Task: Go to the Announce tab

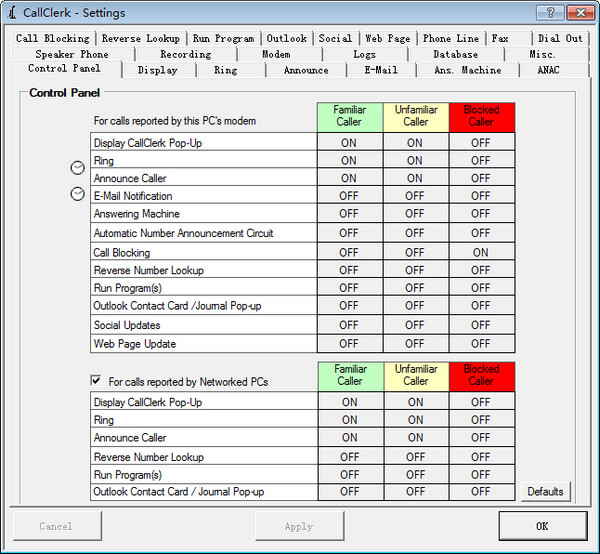Action: tap(306, 70)
